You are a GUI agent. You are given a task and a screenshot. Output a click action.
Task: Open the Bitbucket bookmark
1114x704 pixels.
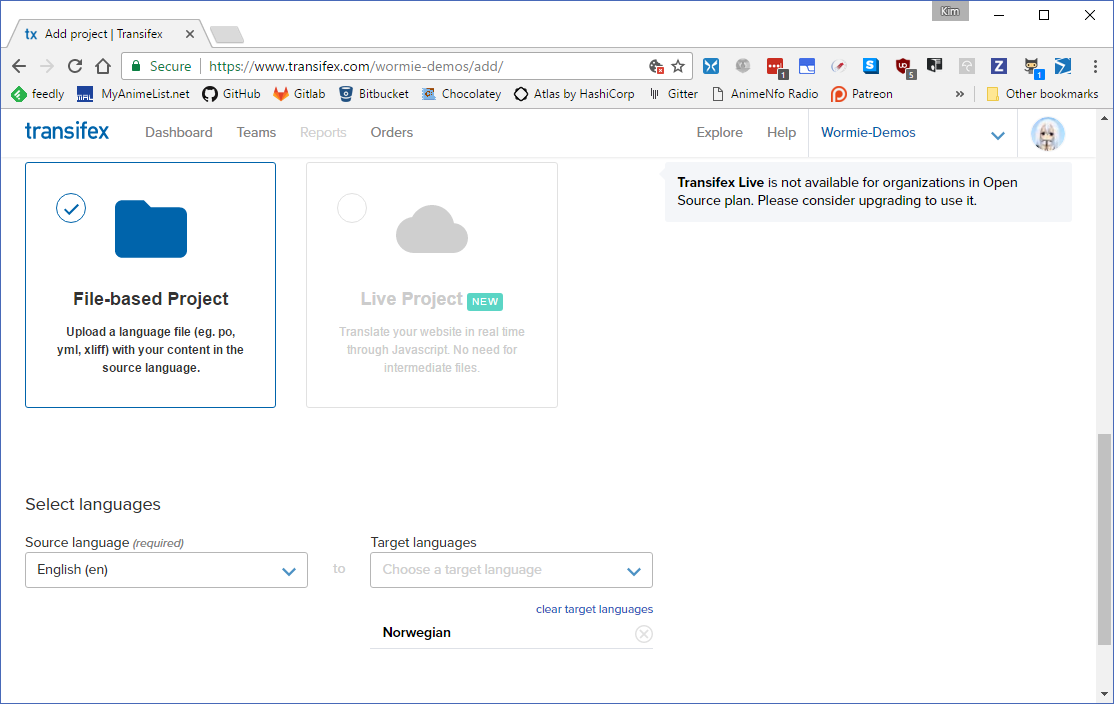click(374, 94)
